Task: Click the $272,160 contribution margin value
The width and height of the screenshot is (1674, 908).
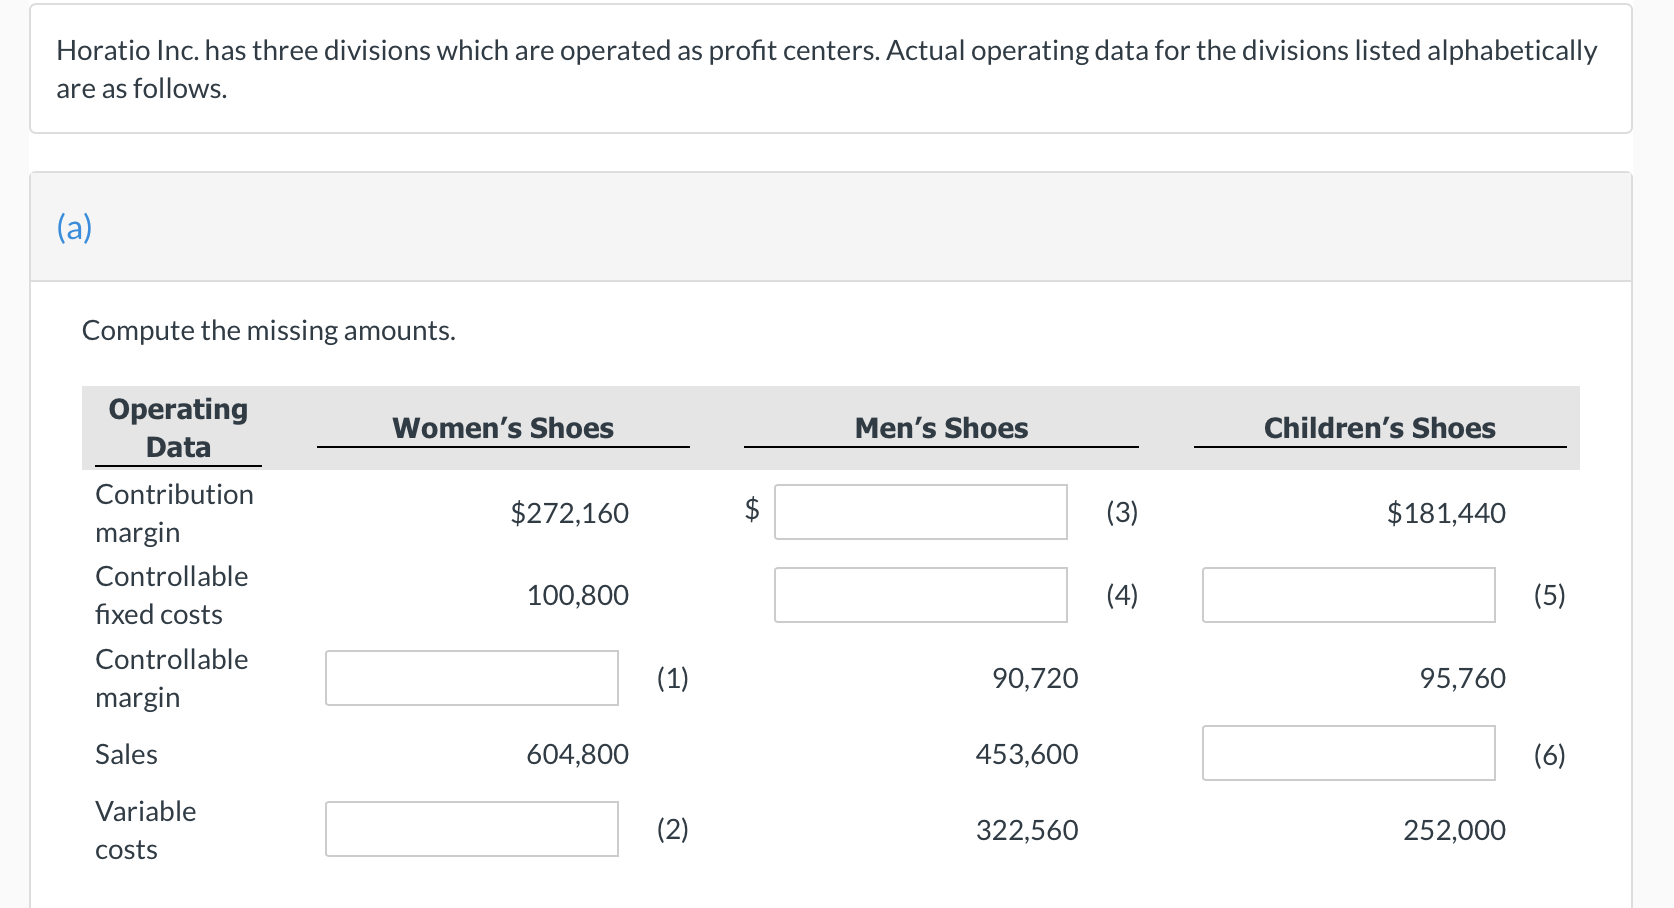Action: [569, 513]
